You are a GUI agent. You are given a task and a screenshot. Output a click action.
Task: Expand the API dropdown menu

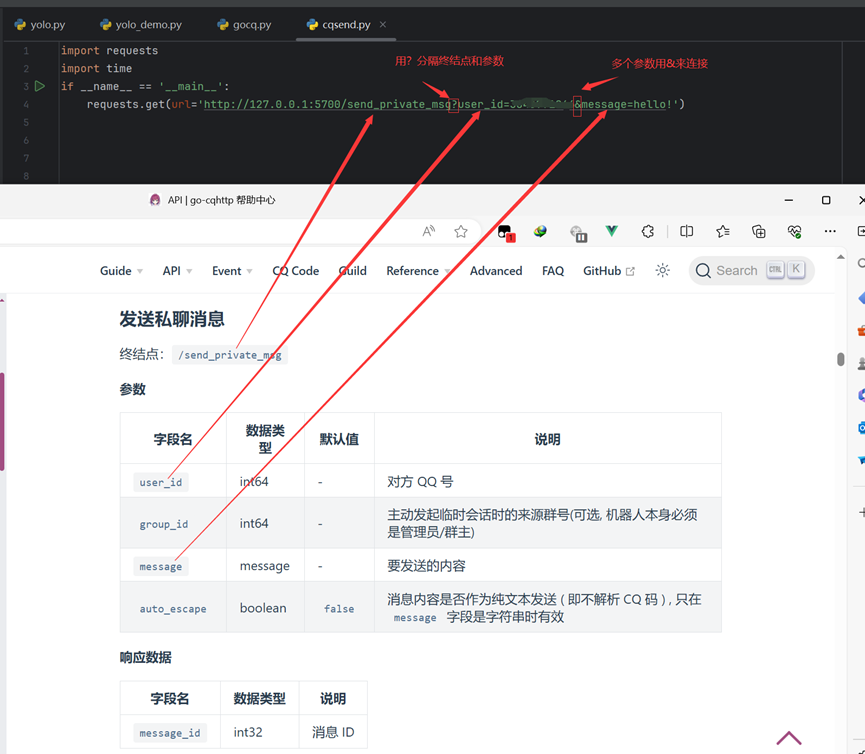[177, 271]
